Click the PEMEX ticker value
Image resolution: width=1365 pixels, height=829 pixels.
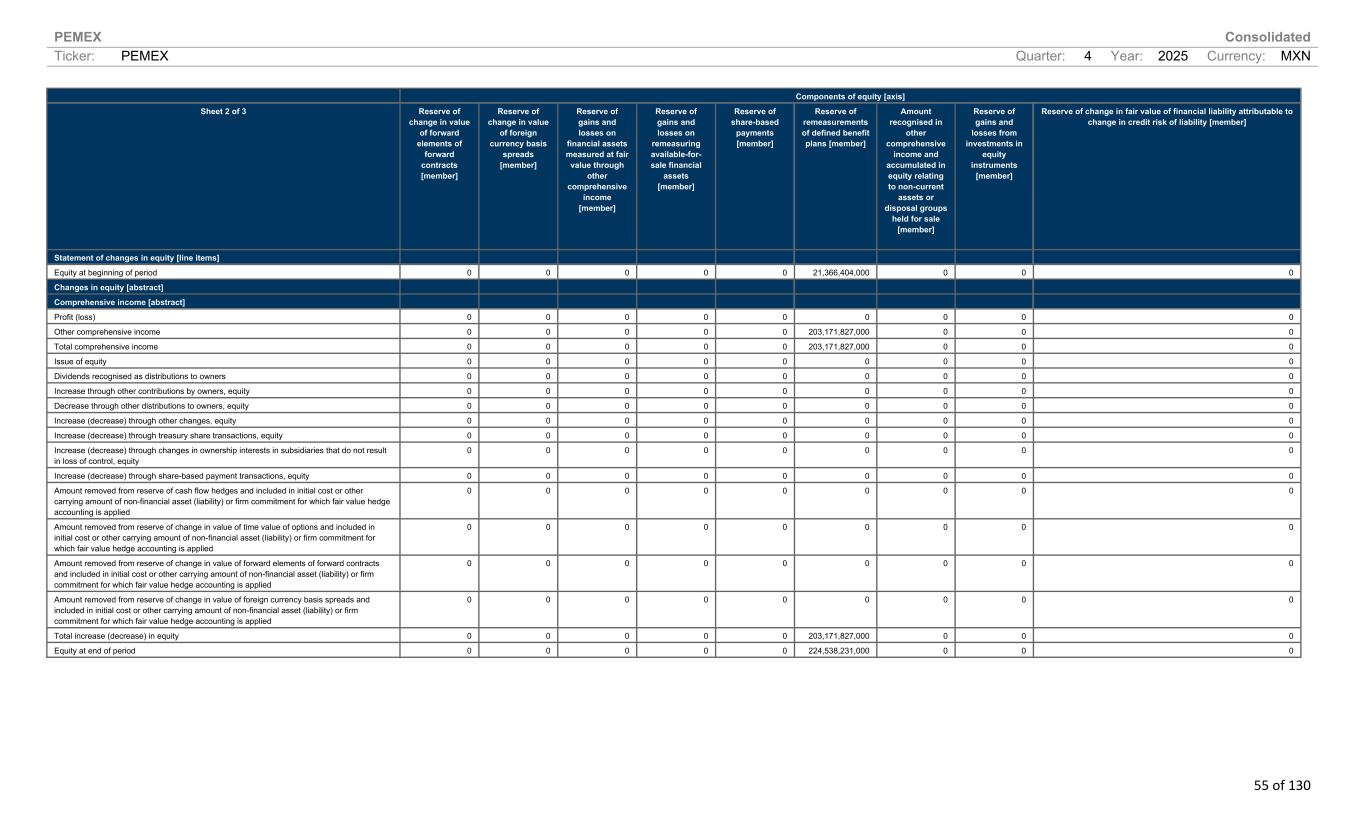pyautogui.click(x=144, y=57)
